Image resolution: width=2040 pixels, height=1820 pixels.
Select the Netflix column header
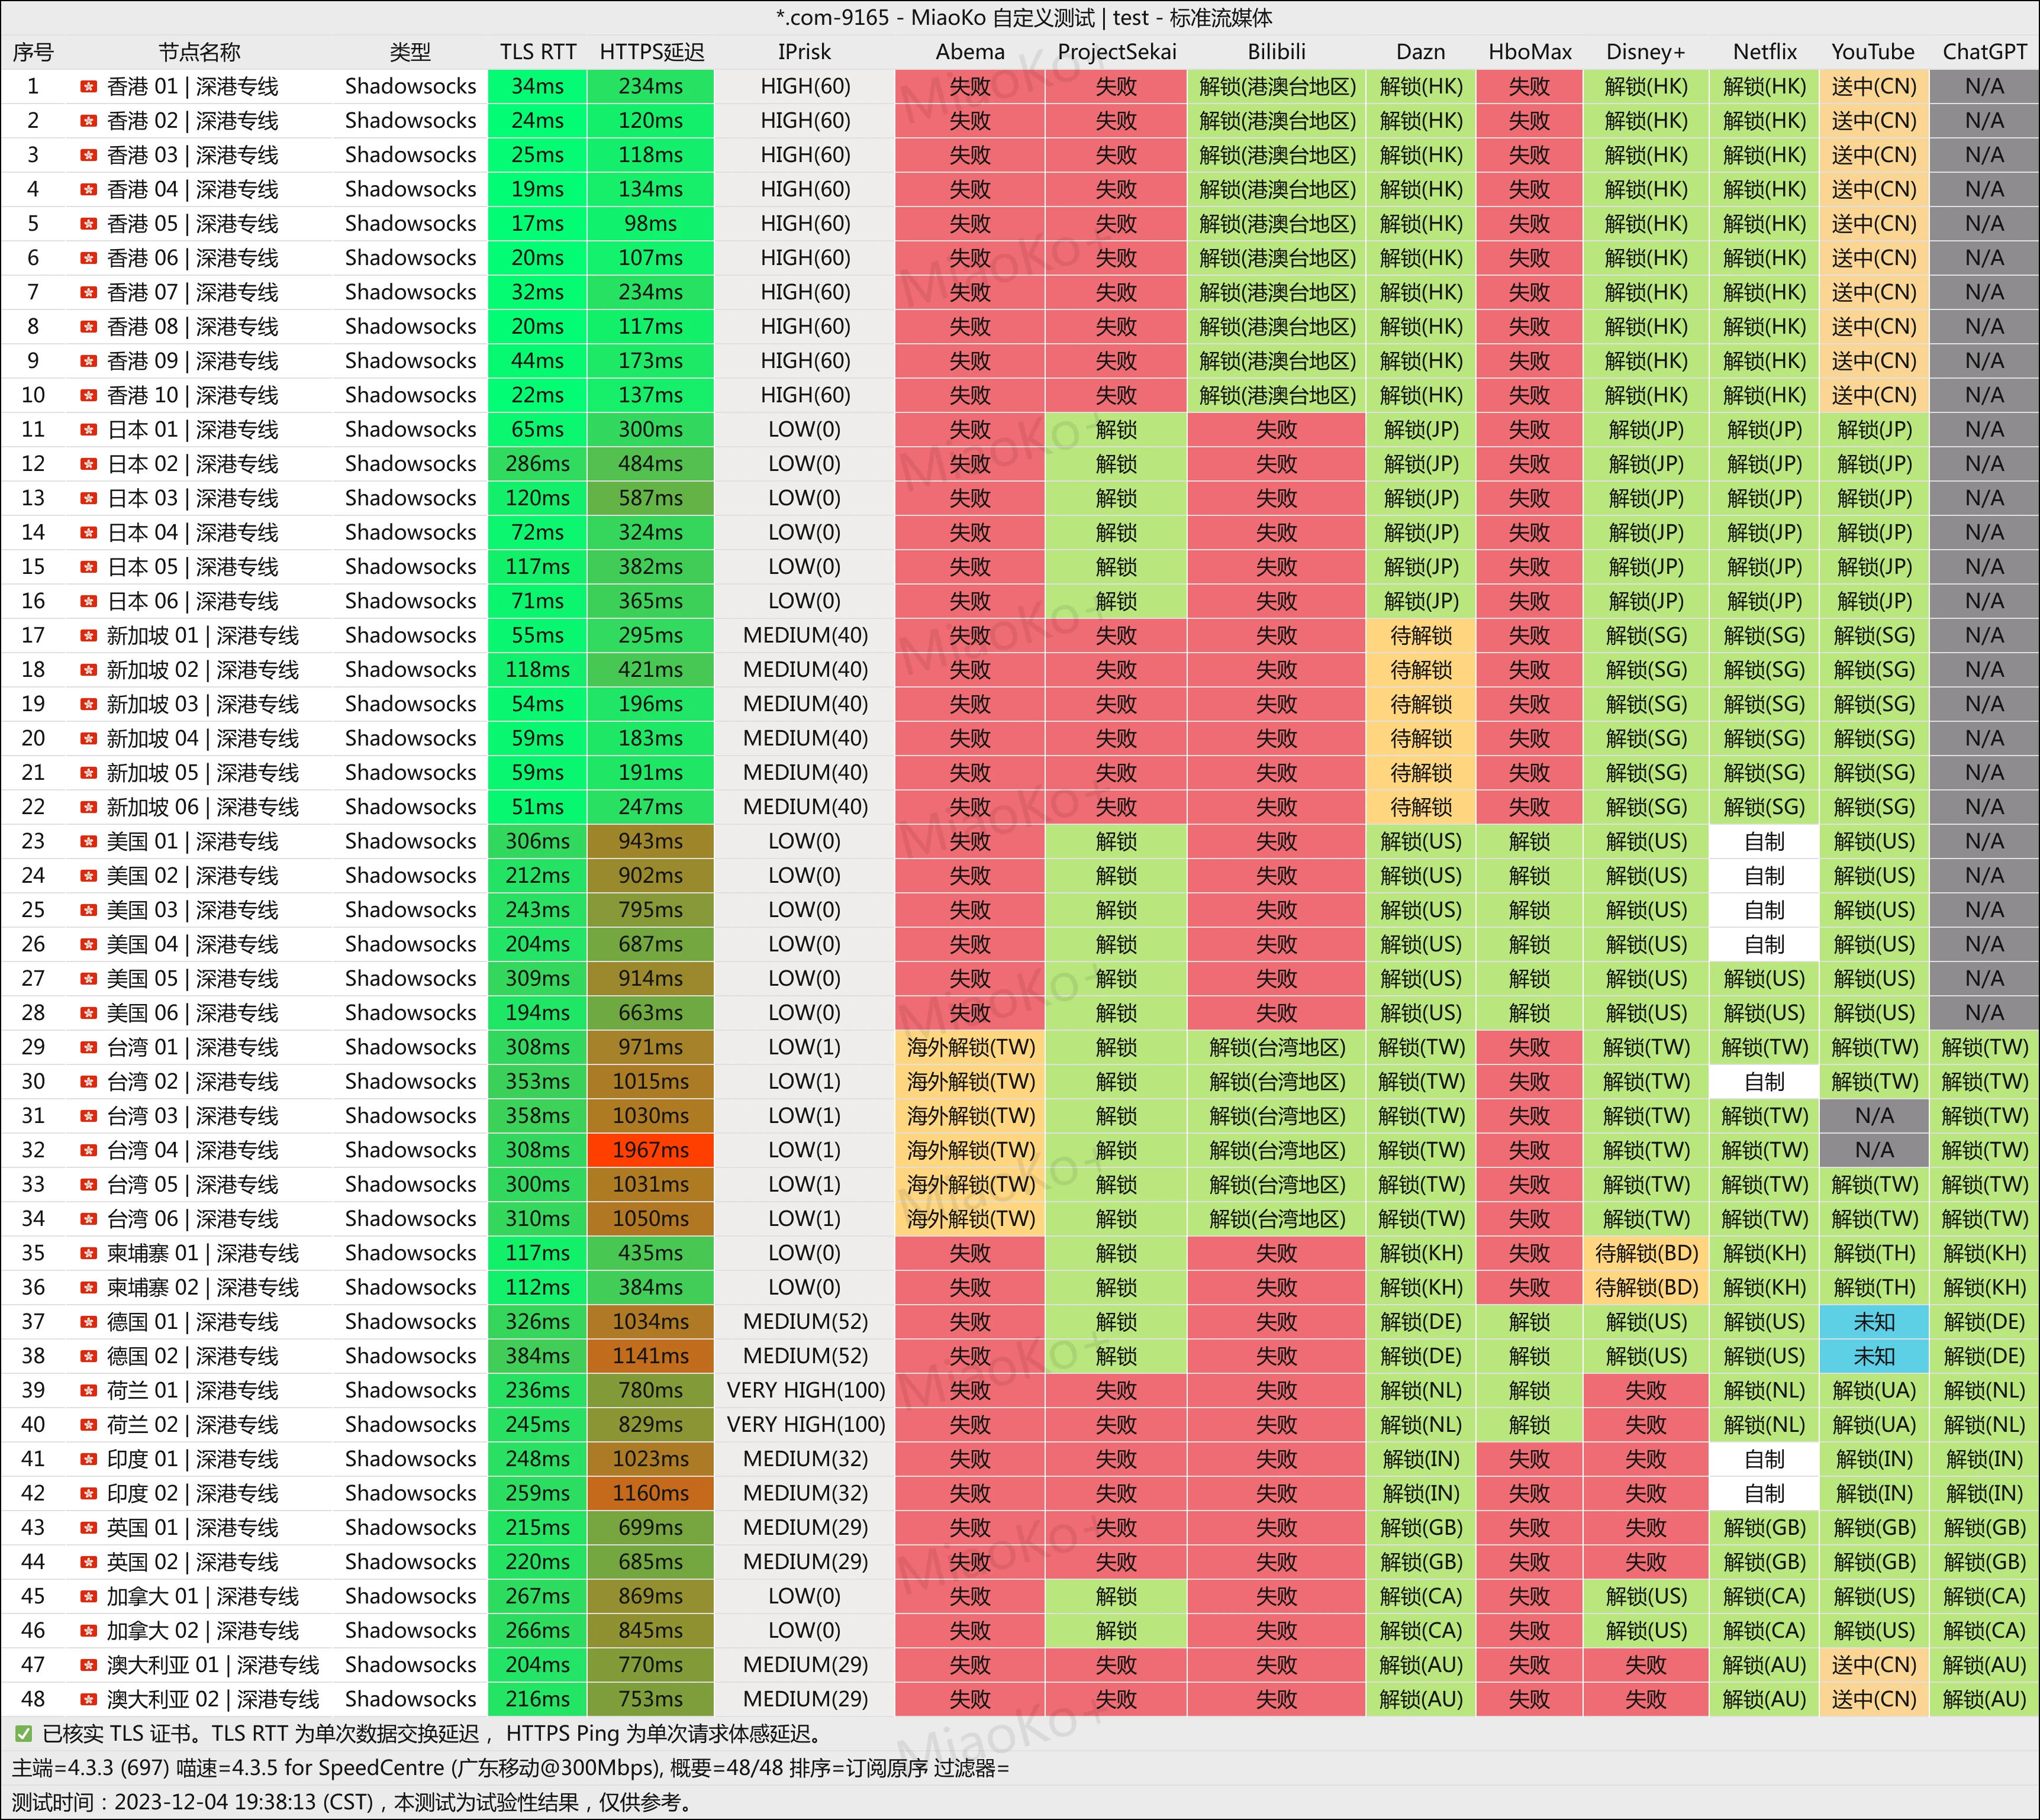coord(1764,52)
